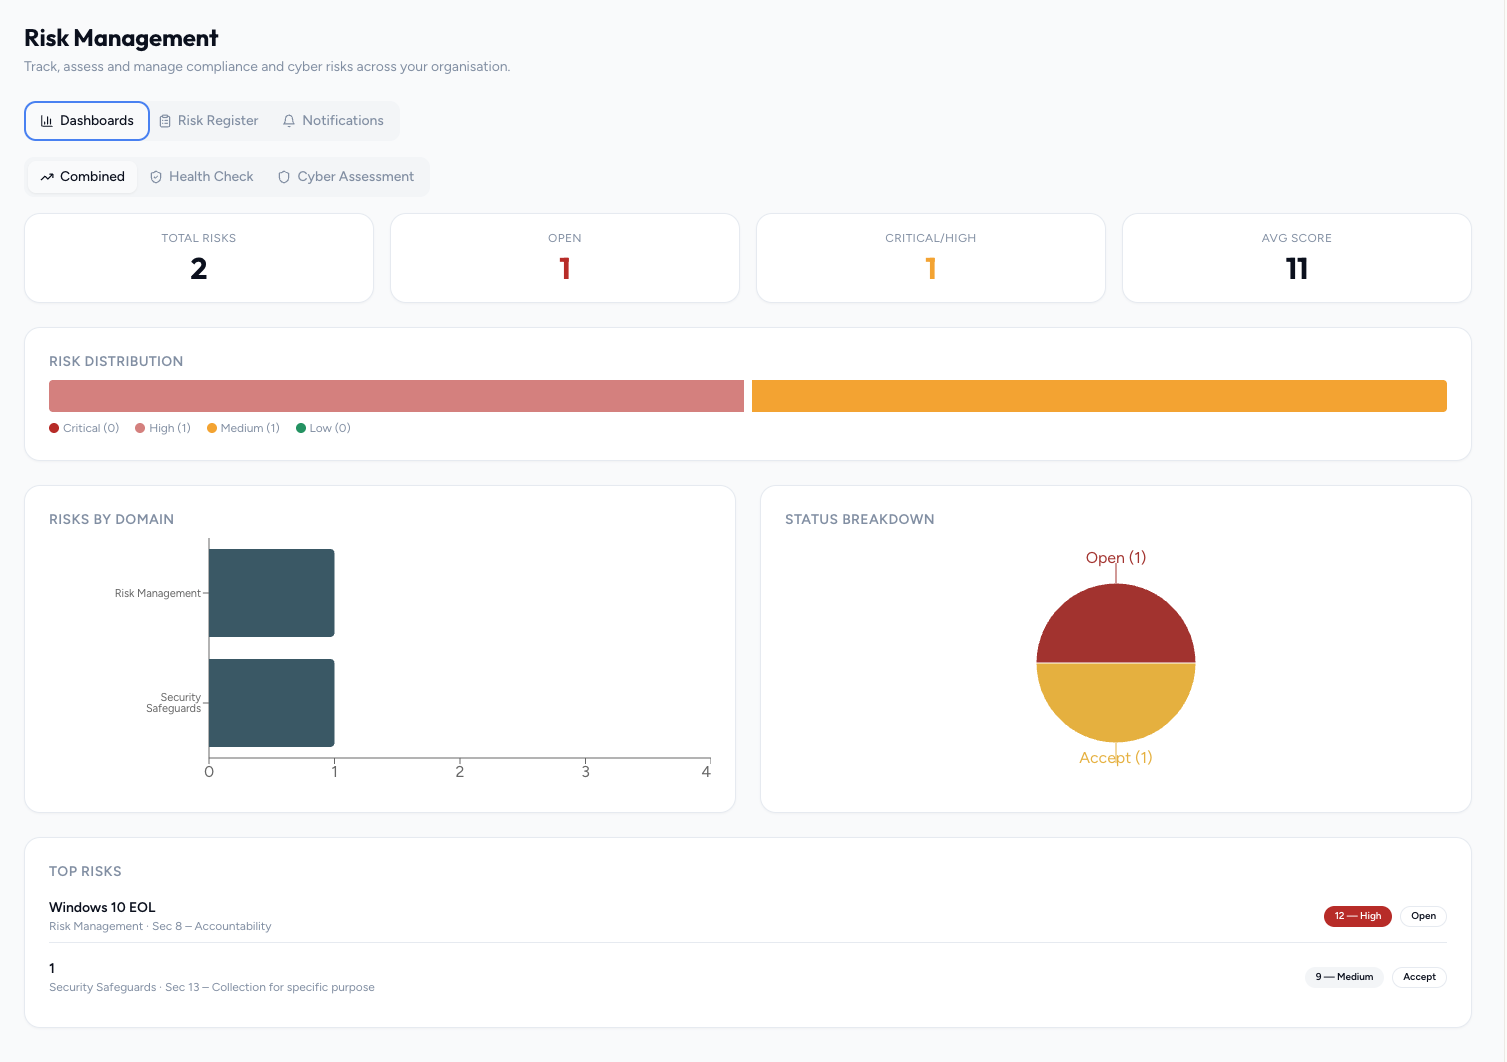1507x1062 pixels.
Task: Click the Total Risks card
Action: [x=199, y=258]
